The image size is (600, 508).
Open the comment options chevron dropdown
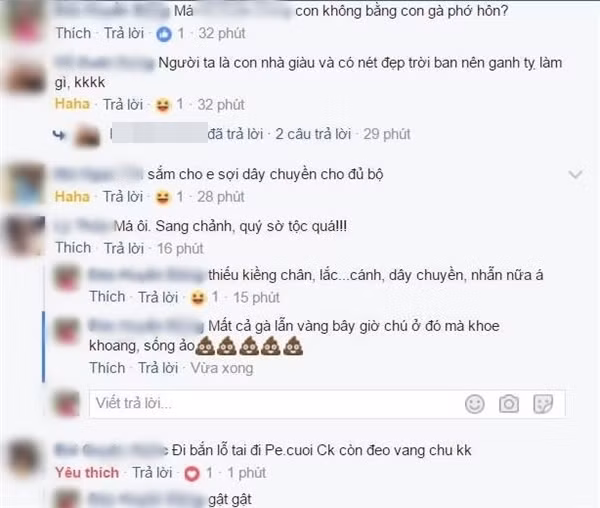pos(575,174)
